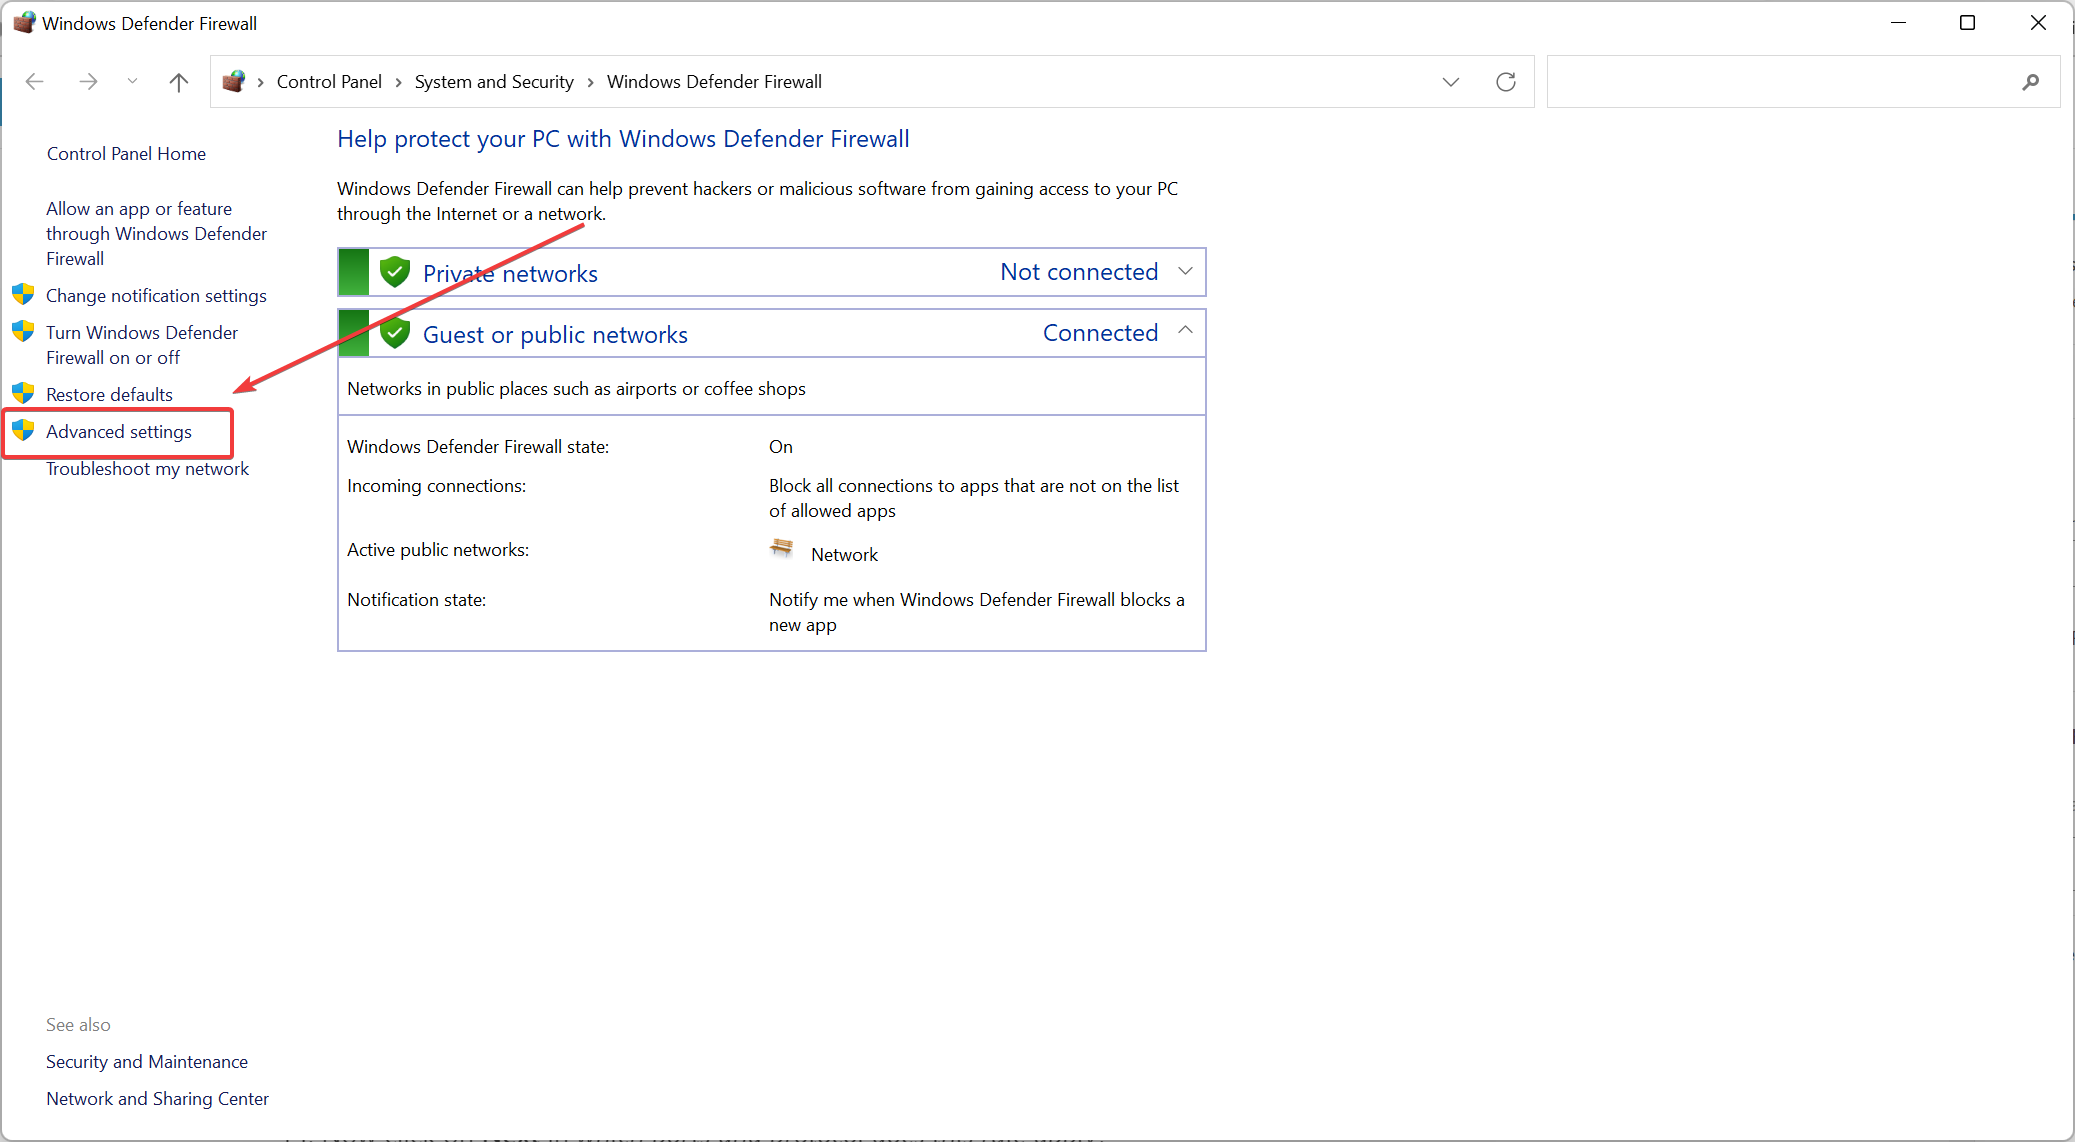Open Security and Maintenance link

pyautogui.click(x=147, y=1062)
